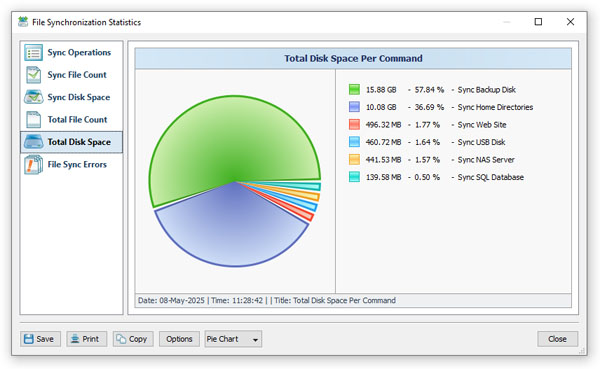The width and height of the screenshot is (600, 369).
Task: Click the File Synchronization Statistics window title
Action: point(86,22)
